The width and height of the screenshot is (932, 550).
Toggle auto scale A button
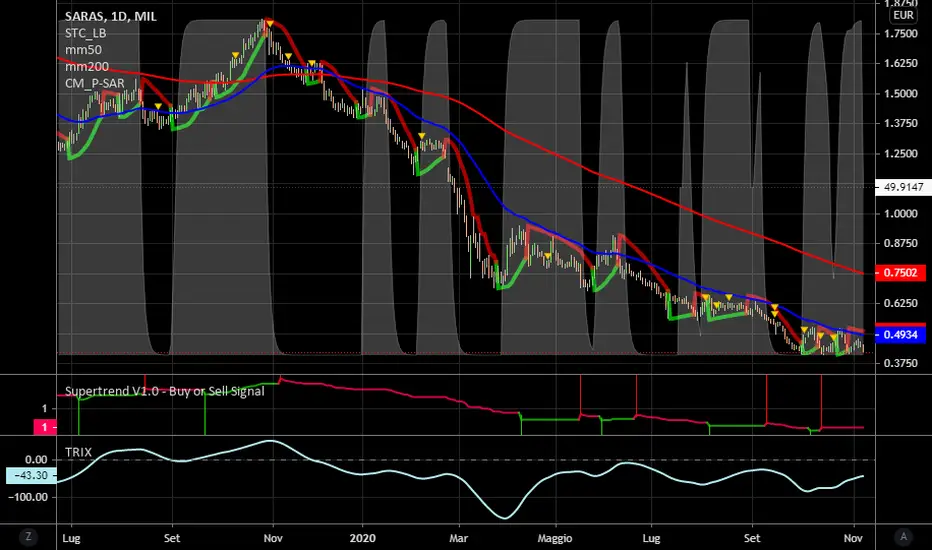pos(903,537)
